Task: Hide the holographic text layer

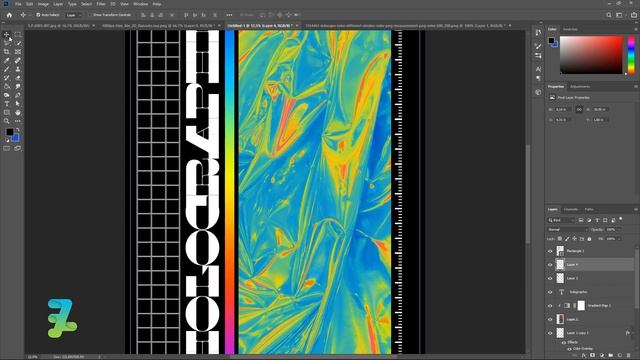Action: [x=550, y=292]
